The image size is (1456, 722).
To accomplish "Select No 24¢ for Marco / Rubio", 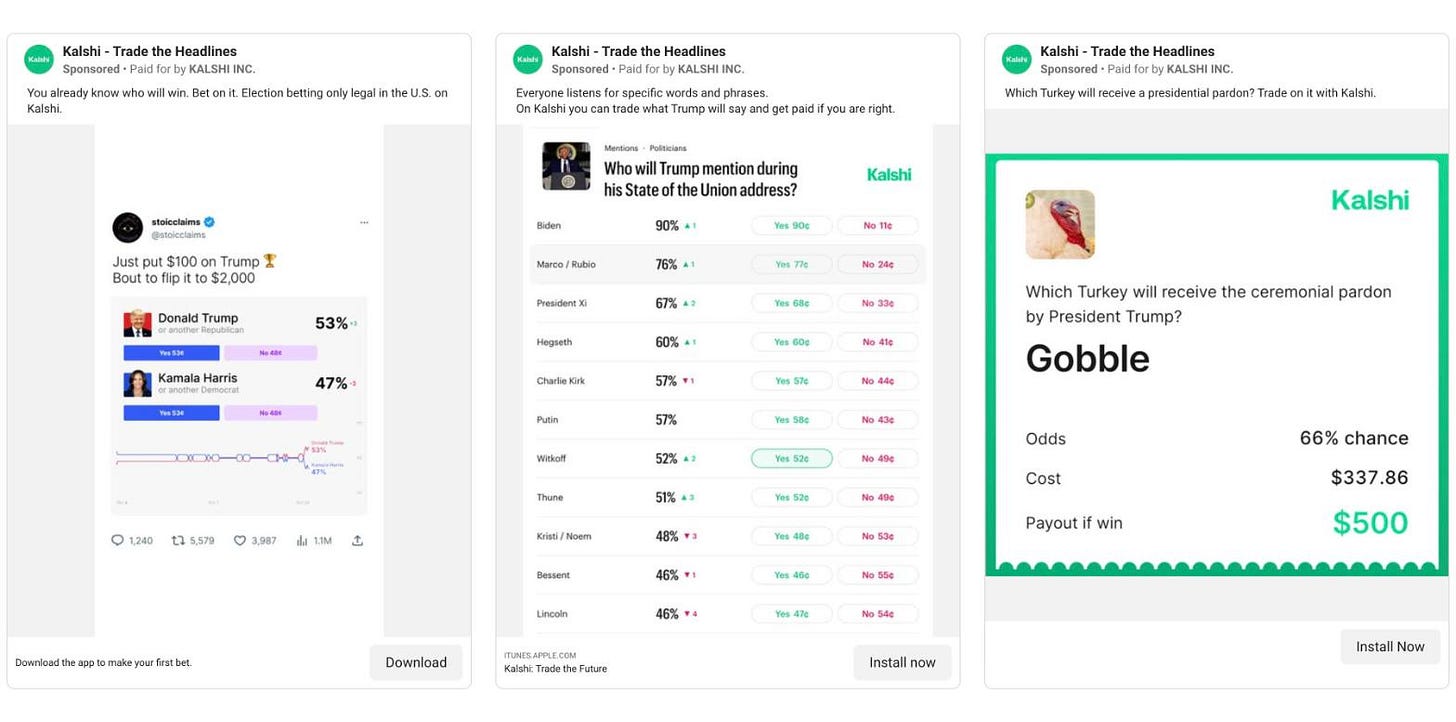I will point(878,265).
